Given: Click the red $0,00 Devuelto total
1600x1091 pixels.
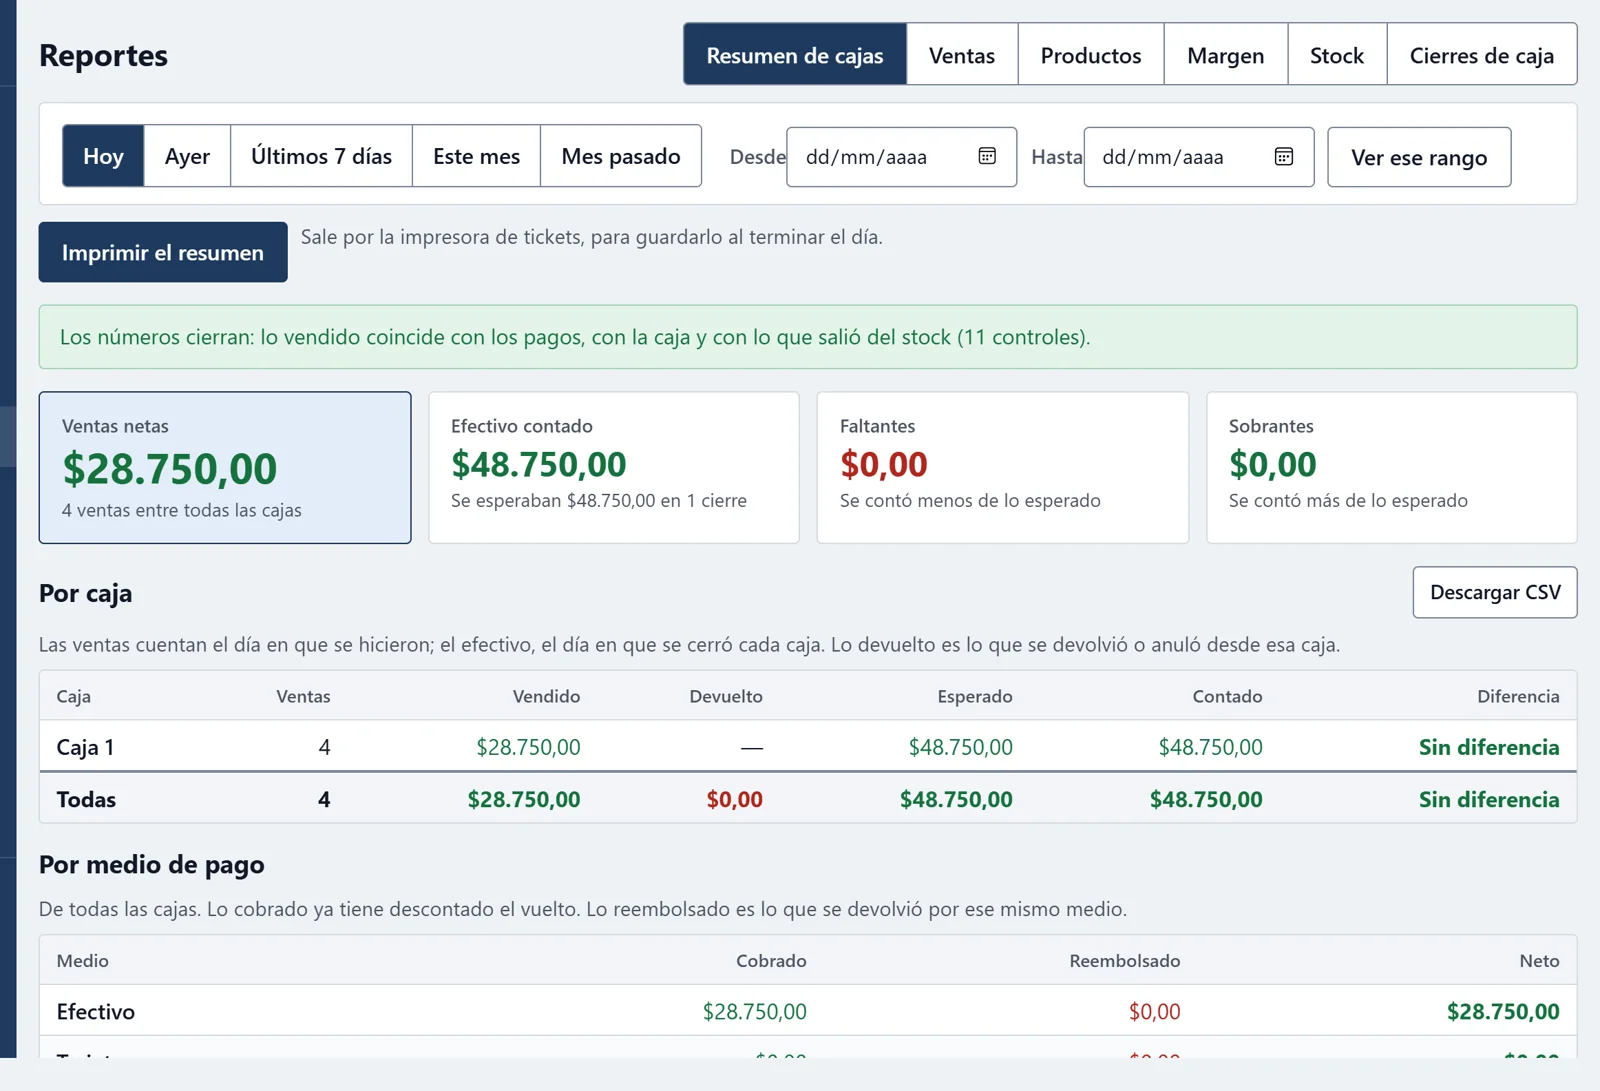Looking at the screenshot, I should click(x=734, y=799).
